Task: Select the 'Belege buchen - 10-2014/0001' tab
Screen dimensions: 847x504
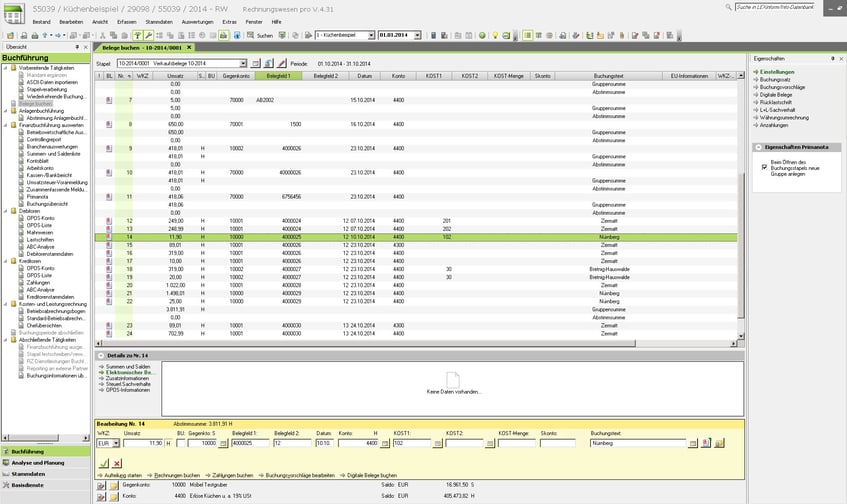Action: pos(143,48)
